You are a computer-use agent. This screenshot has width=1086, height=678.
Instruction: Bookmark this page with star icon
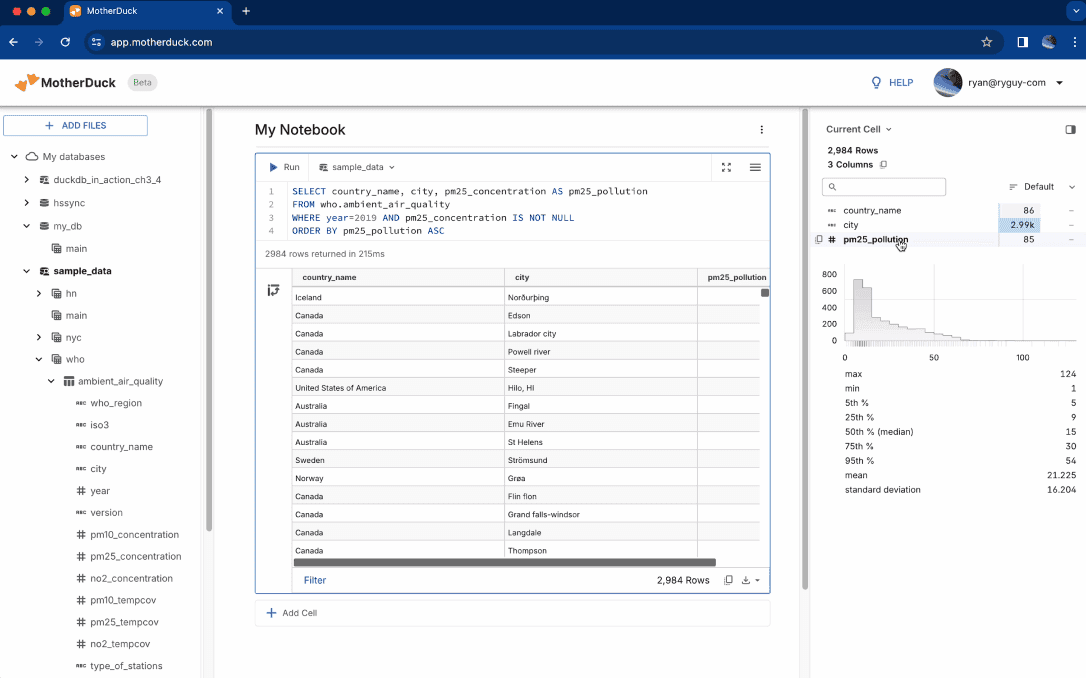click(986, 42)
